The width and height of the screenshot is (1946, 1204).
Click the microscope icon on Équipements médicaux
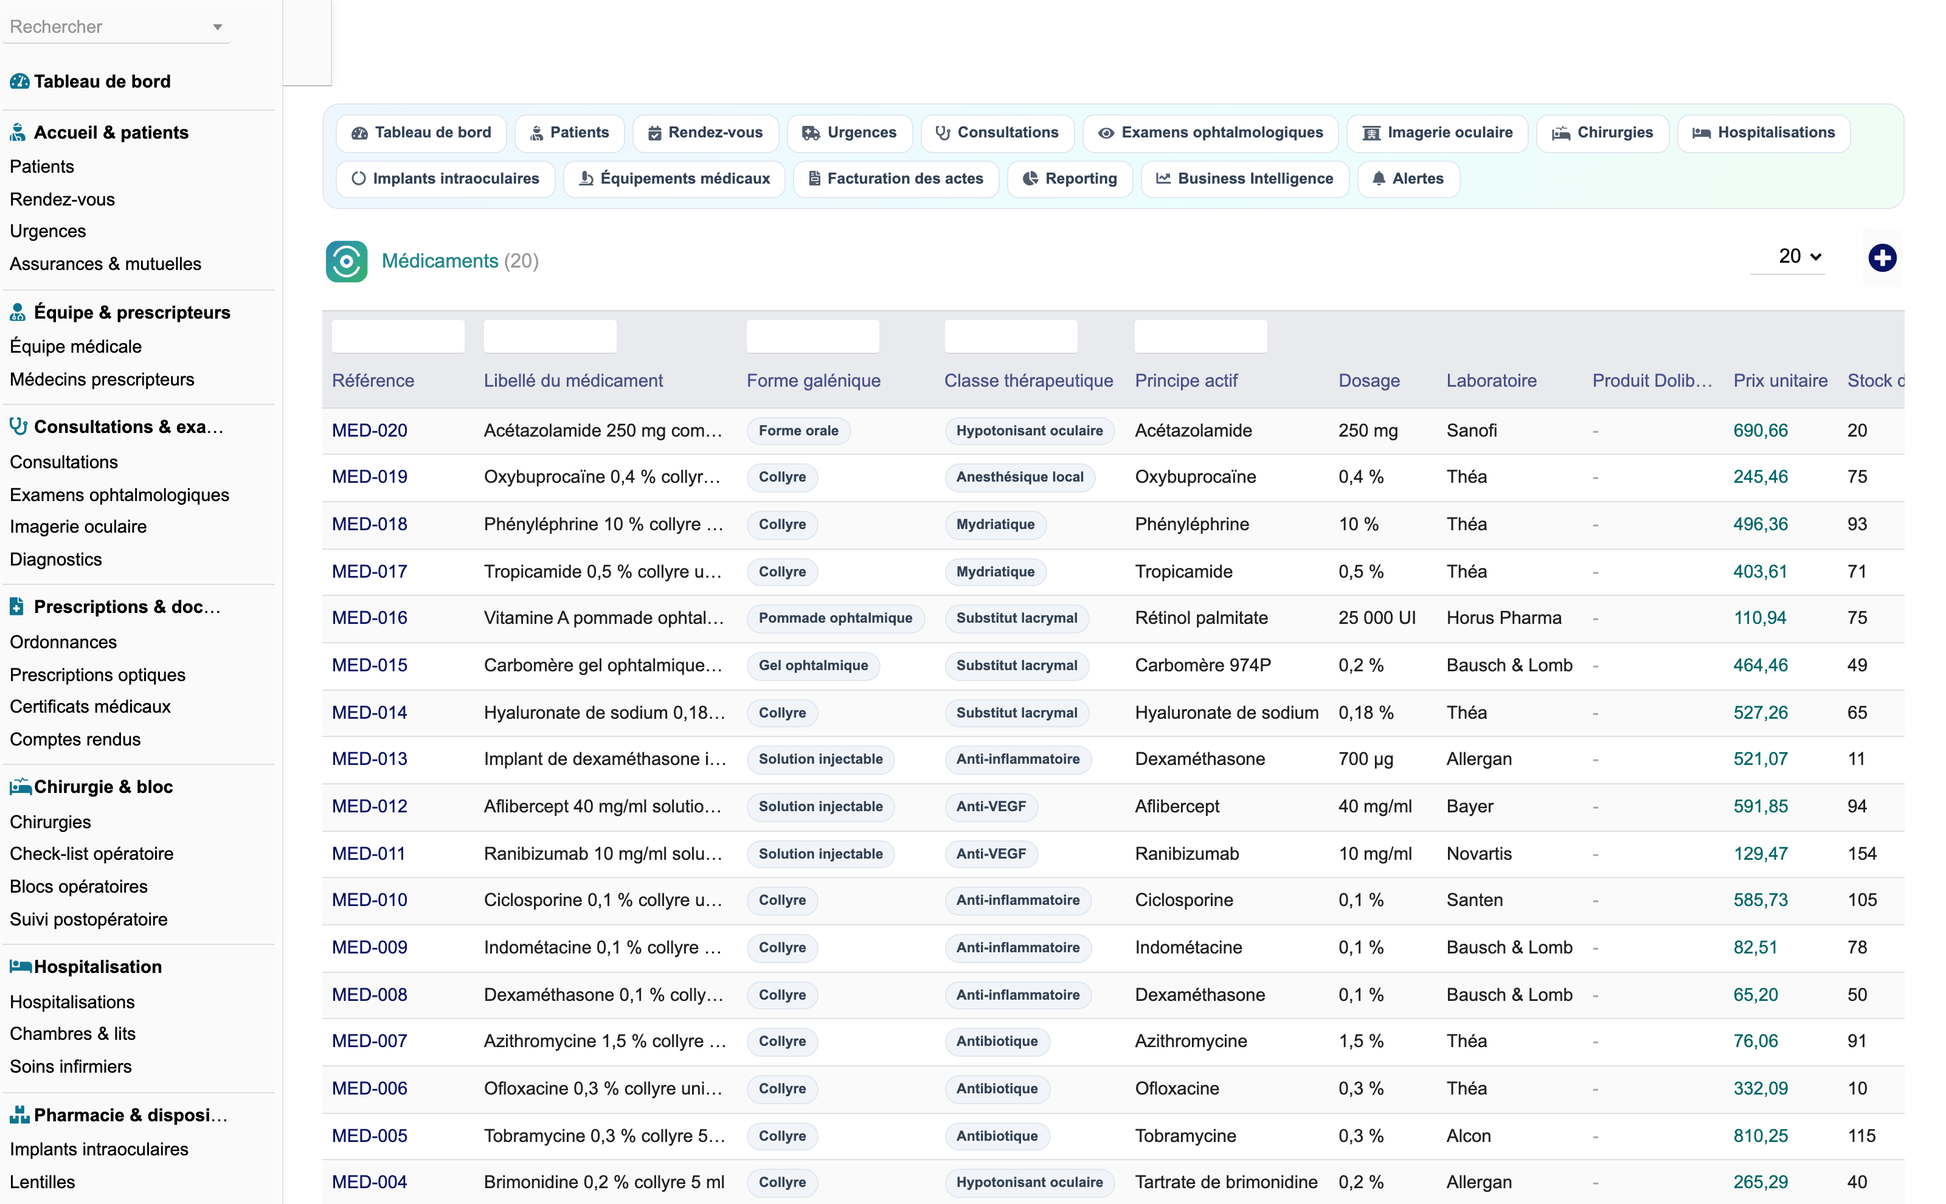586,179
